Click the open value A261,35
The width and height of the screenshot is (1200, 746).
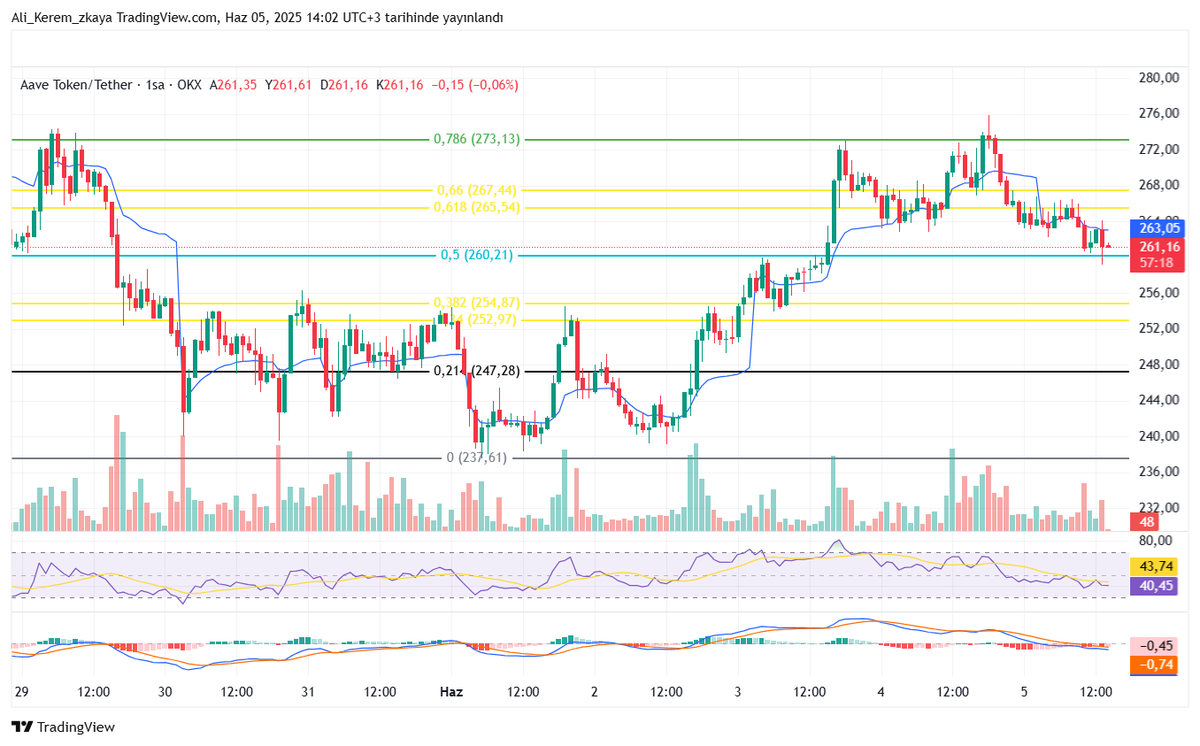tap(233, 85)
